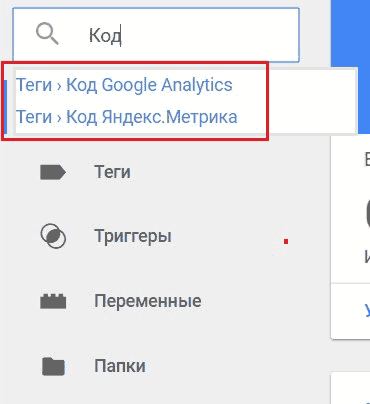The height and width of the screenshot is (404, 370).
Task: Click the partially visible blue link on right card
Action: pyautogui.click(x=367, y=311)
